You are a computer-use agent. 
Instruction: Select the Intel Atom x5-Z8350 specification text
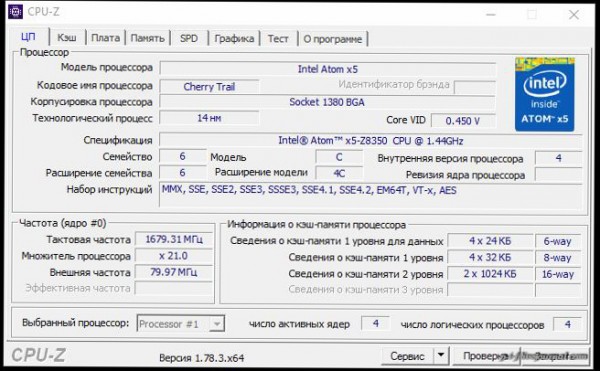pyautogui.click(x=370, y=140)
